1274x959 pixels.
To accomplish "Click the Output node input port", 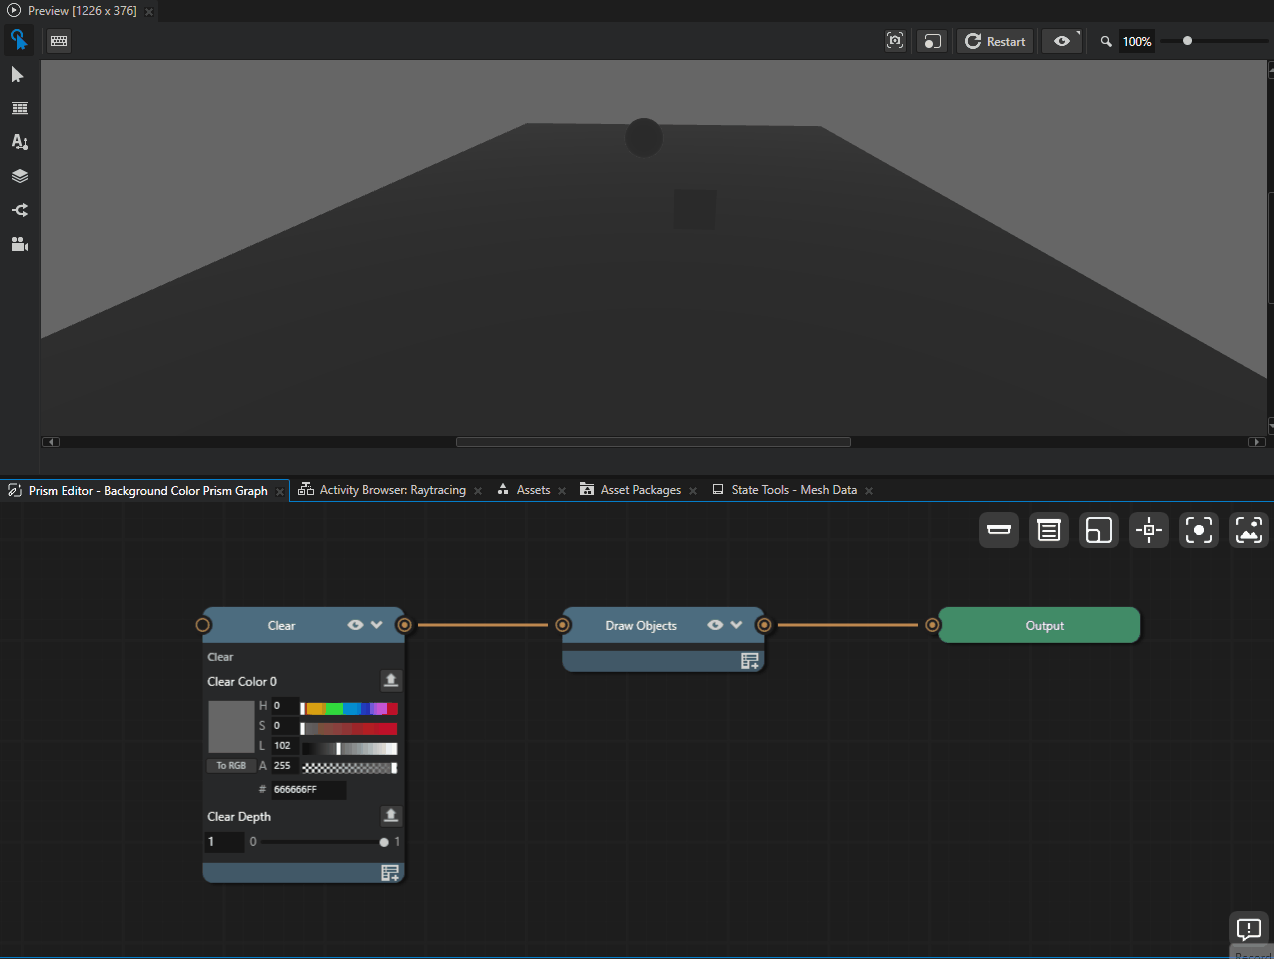I will point(932,625).
